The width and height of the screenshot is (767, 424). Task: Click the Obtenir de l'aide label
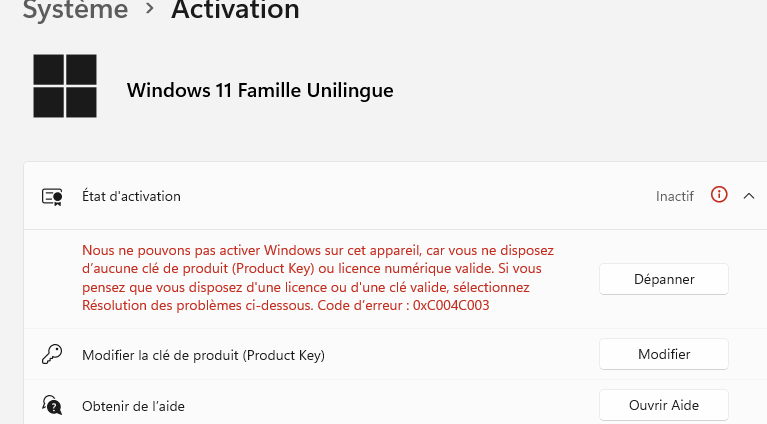tap(133, 406)
